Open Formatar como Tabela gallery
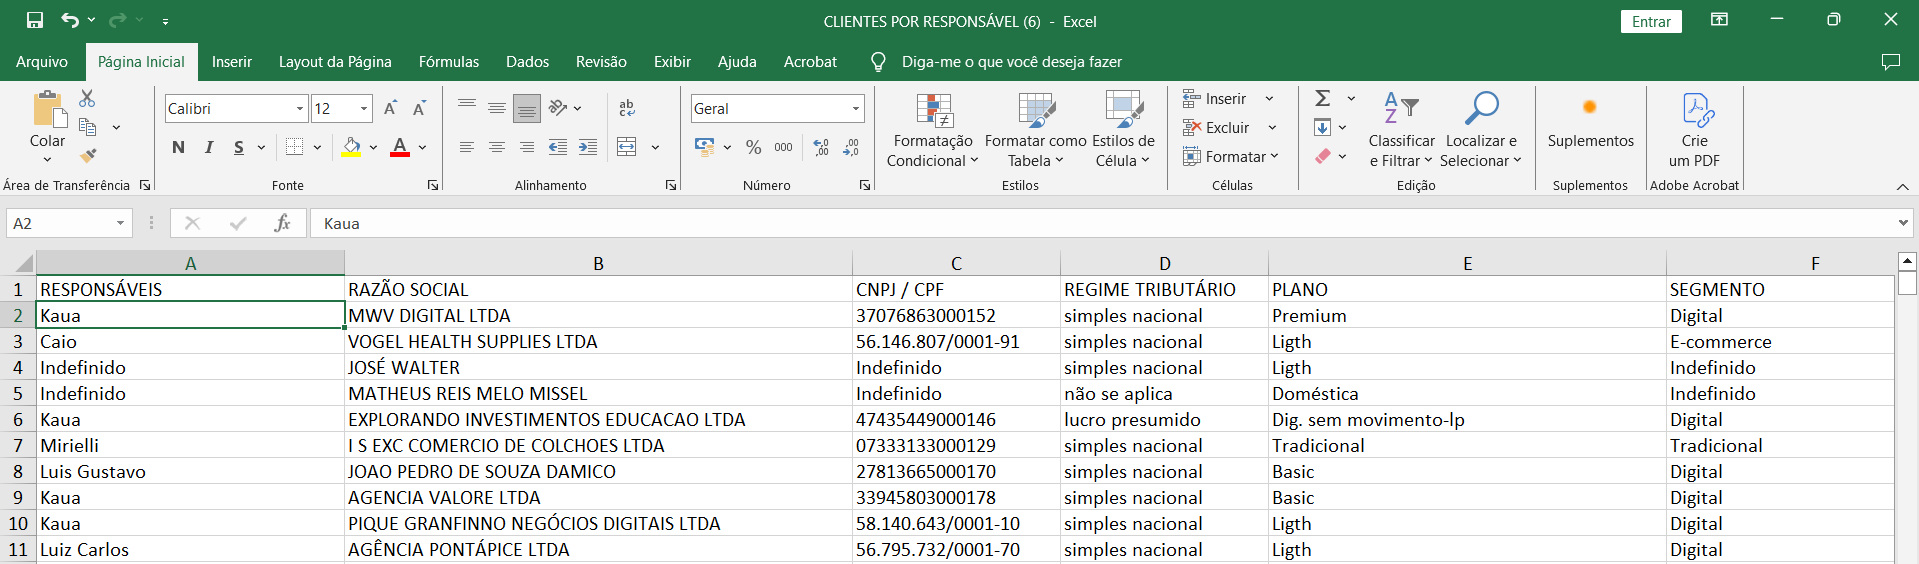This screenshot has width=1919, height=564. 1036,130
